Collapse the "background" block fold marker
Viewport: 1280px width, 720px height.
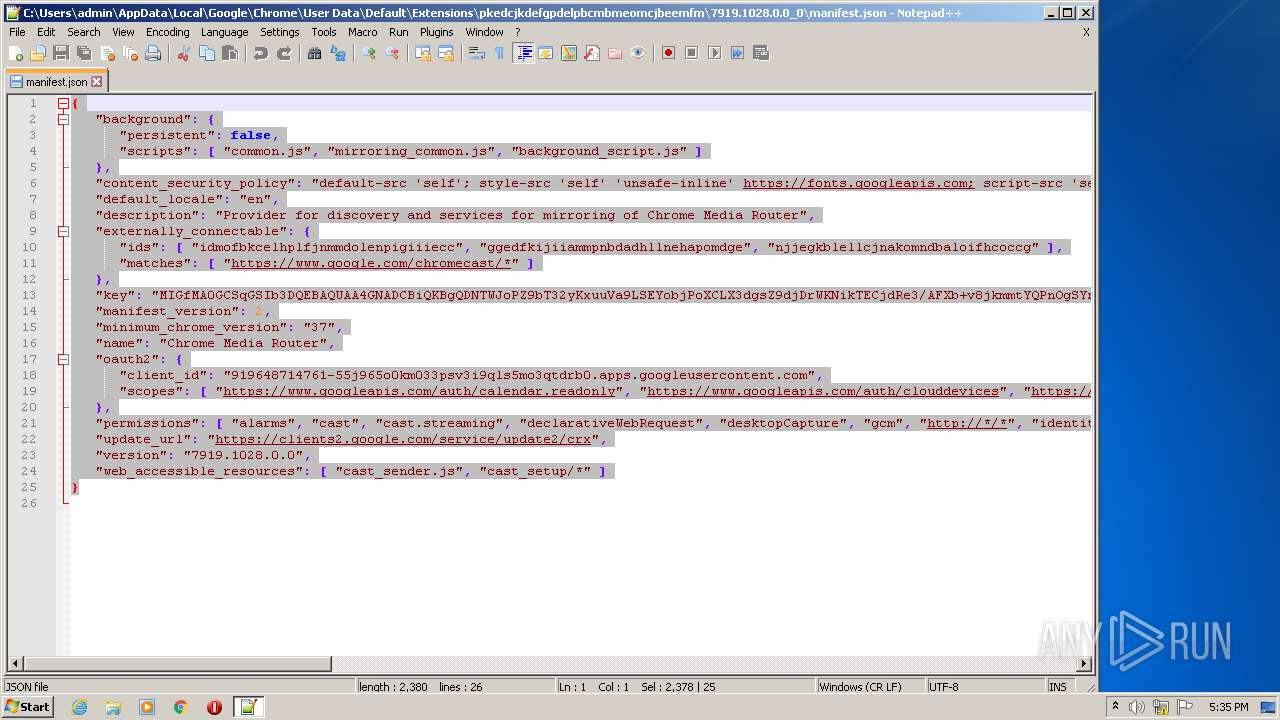(63, 119)
